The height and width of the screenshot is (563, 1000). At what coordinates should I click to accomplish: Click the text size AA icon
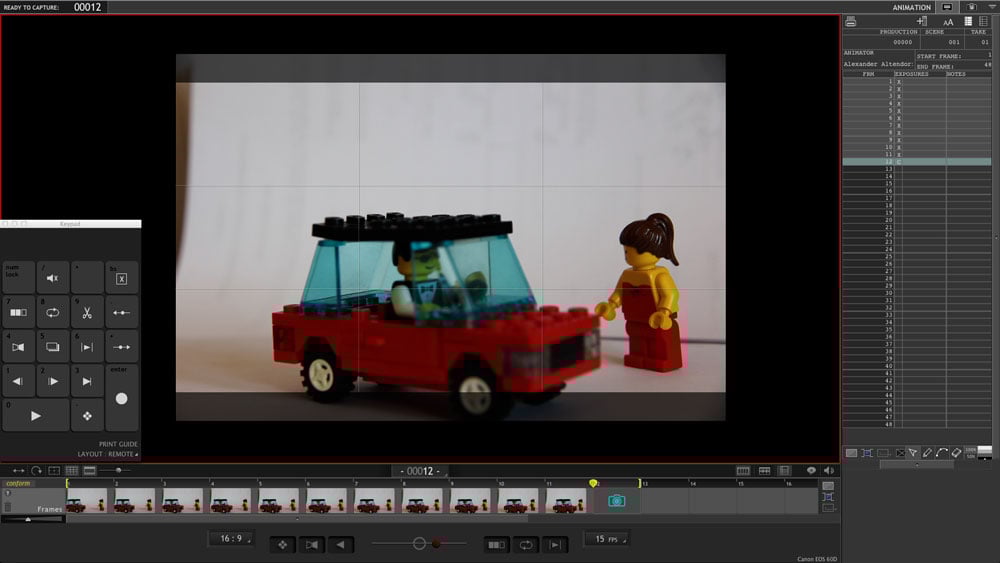[948, 21]
